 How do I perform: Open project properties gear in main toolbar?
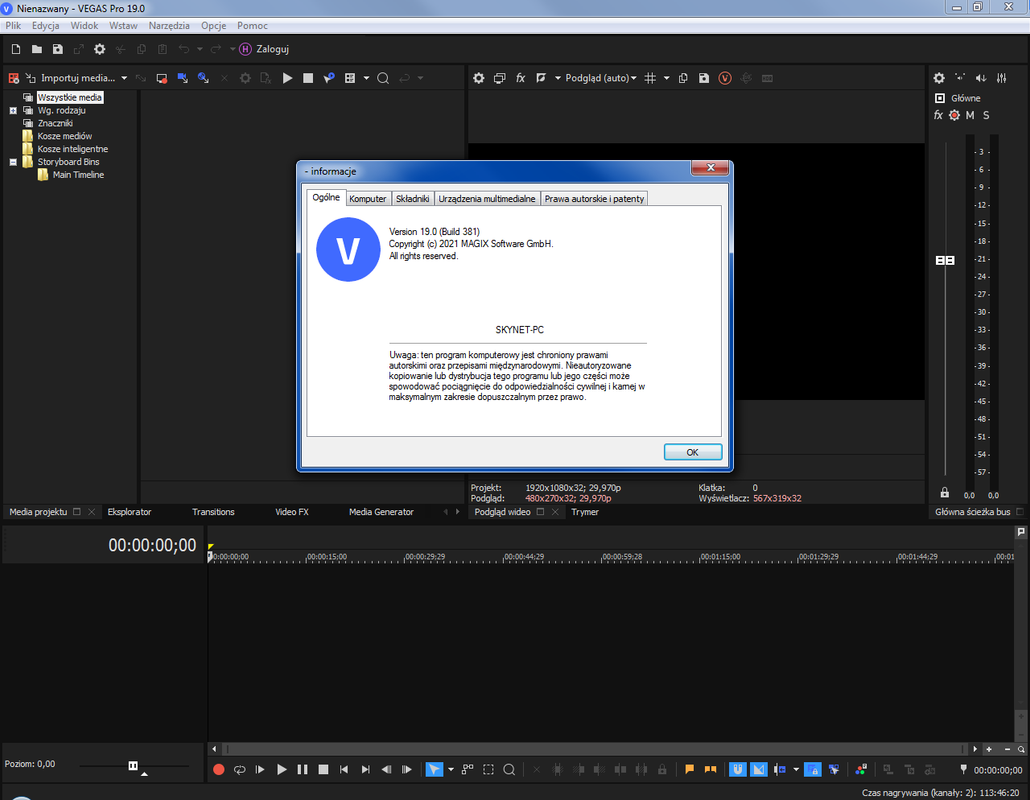99,49
